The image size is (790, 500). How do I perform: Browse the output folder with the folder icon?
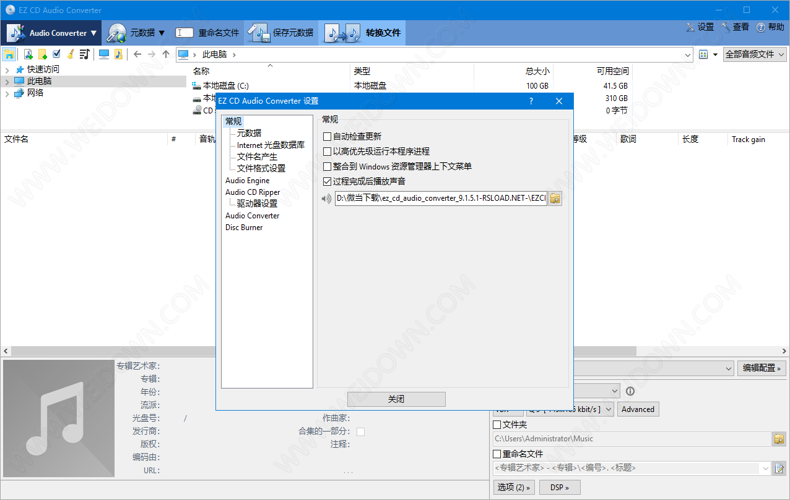pos(779,439)
